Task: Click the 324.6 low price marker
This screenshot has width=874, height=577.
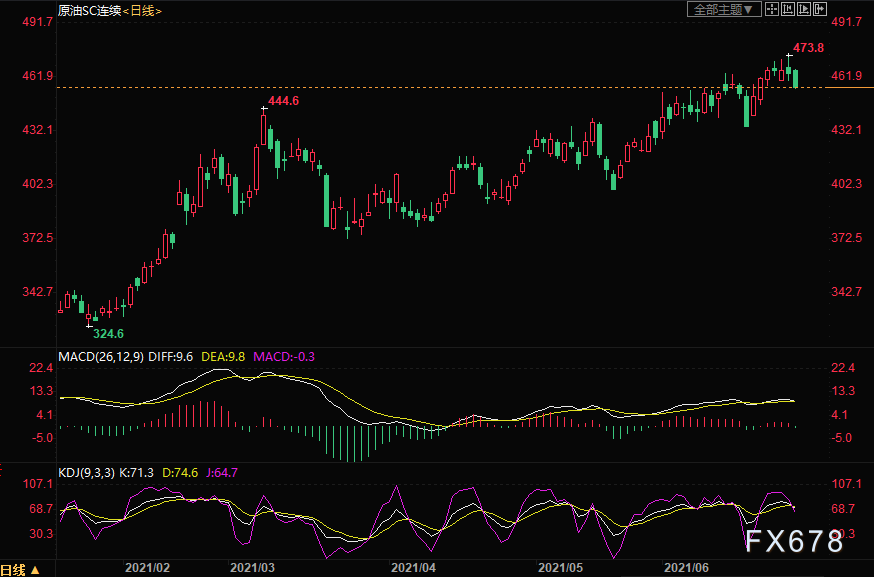Action: [108, 333]
